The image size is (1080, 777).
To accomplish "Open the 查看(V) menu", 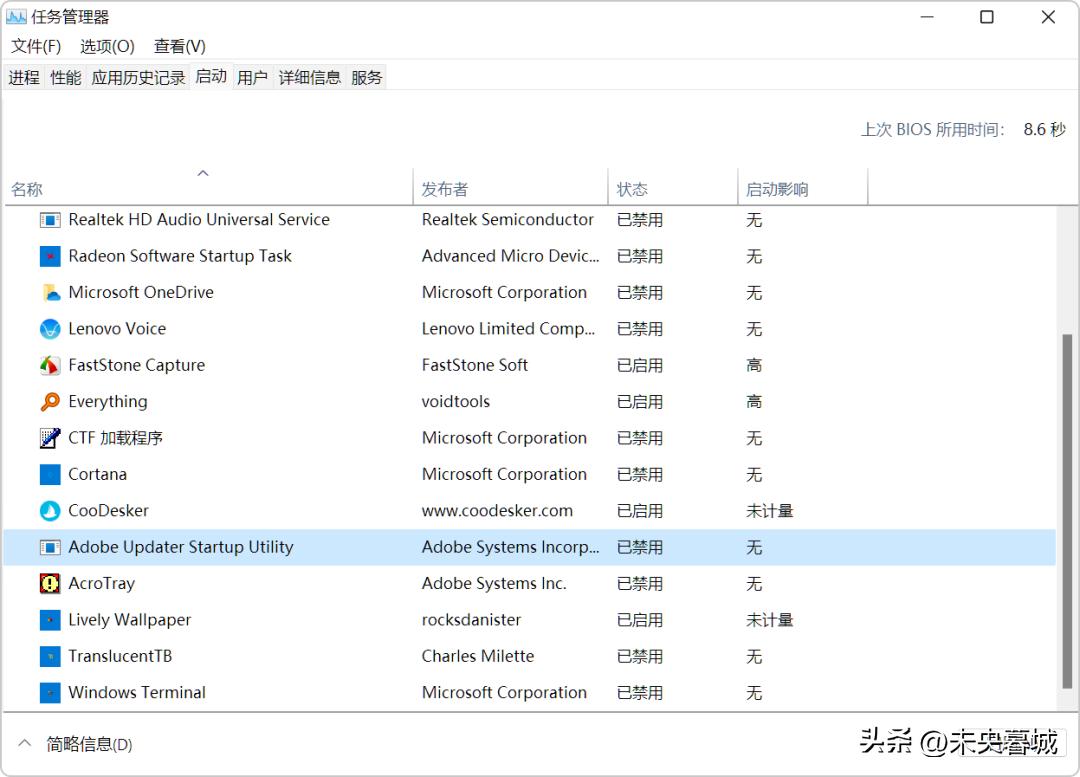I will (x=179, y=45).
